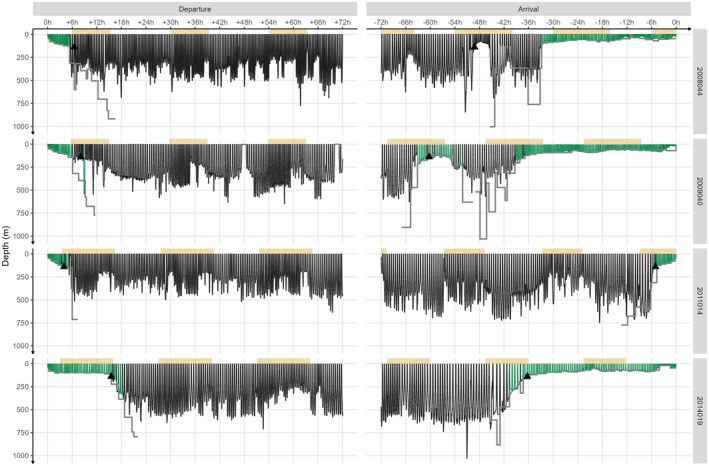Click the 250 depth label in 2008044 row

click(x=24, y=57)
